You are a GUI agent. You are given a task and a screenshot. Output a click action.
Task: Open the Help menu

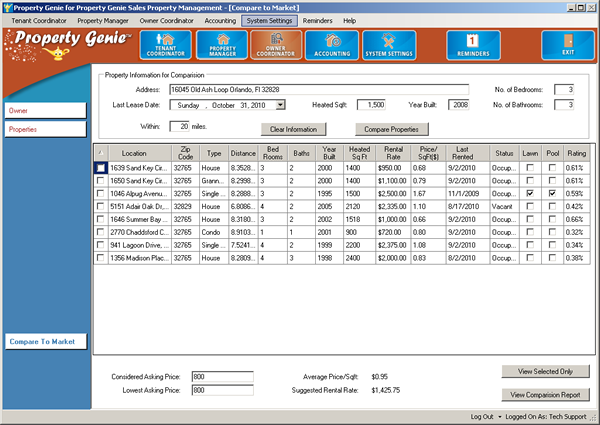[x=349, y=21]
